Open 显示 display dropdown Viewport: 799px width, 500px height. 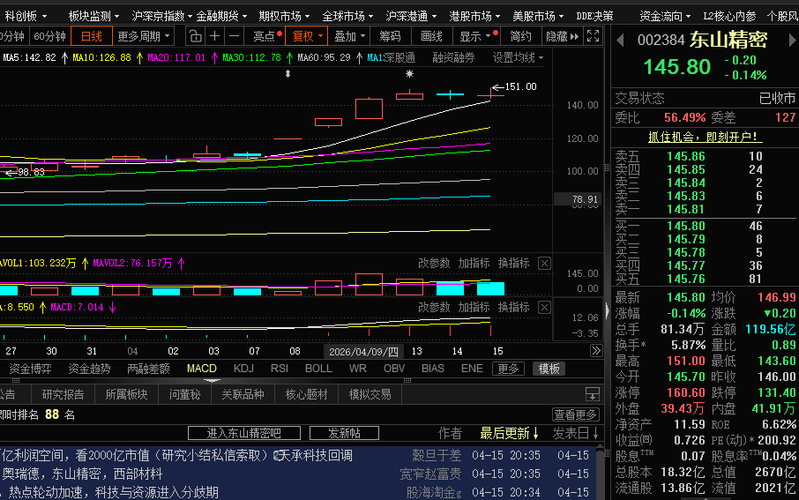475,37
